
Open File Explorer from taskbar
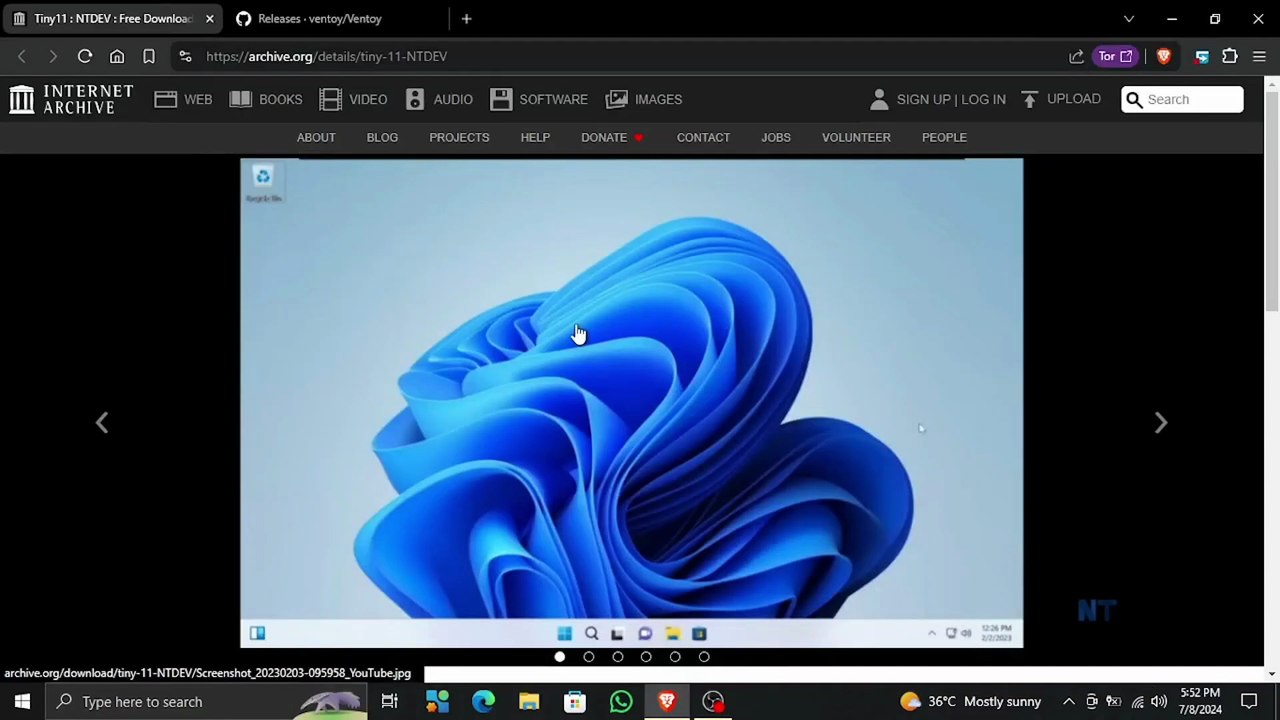tap(529, 701)
